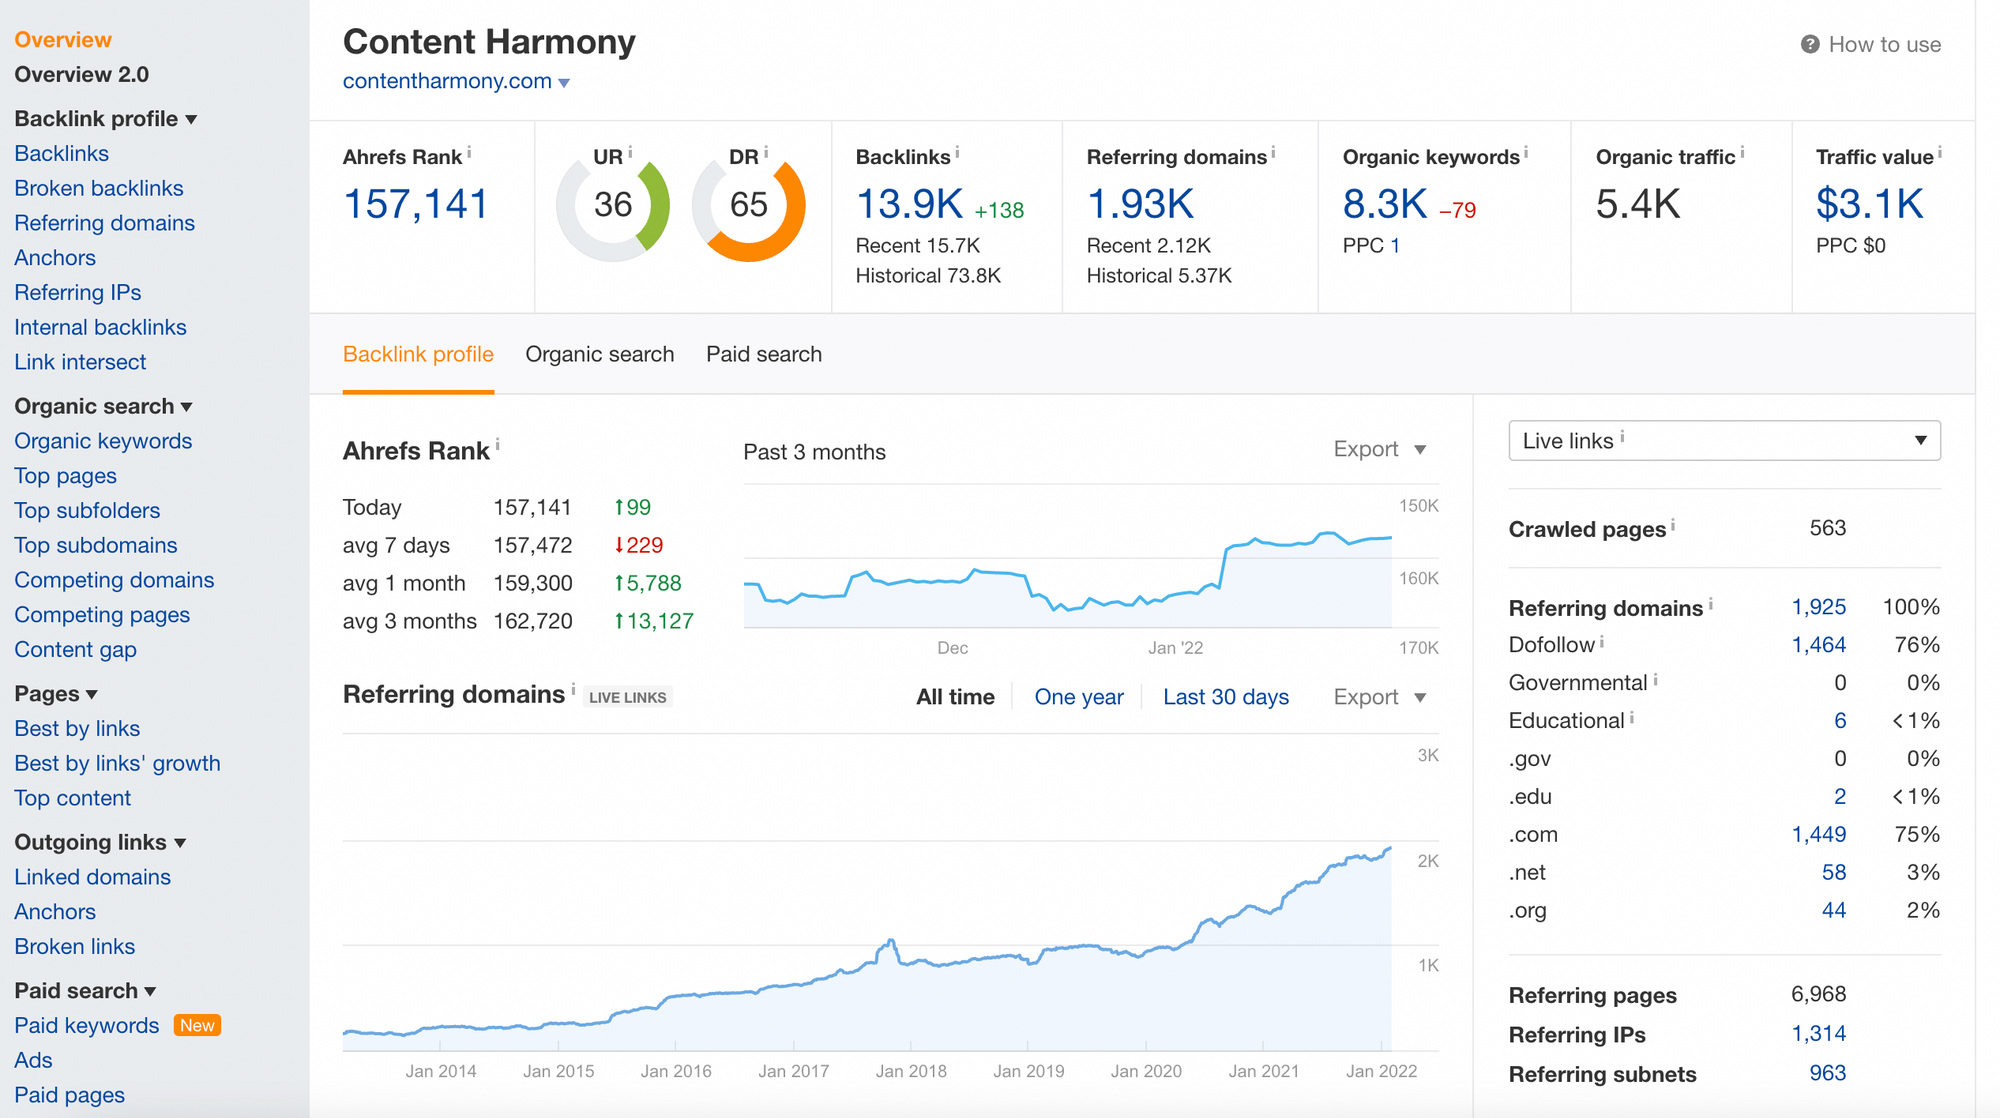Click the Ads sidebar link
This screenshot has height=1118, width=2000.
click(x=33, y=1060)
